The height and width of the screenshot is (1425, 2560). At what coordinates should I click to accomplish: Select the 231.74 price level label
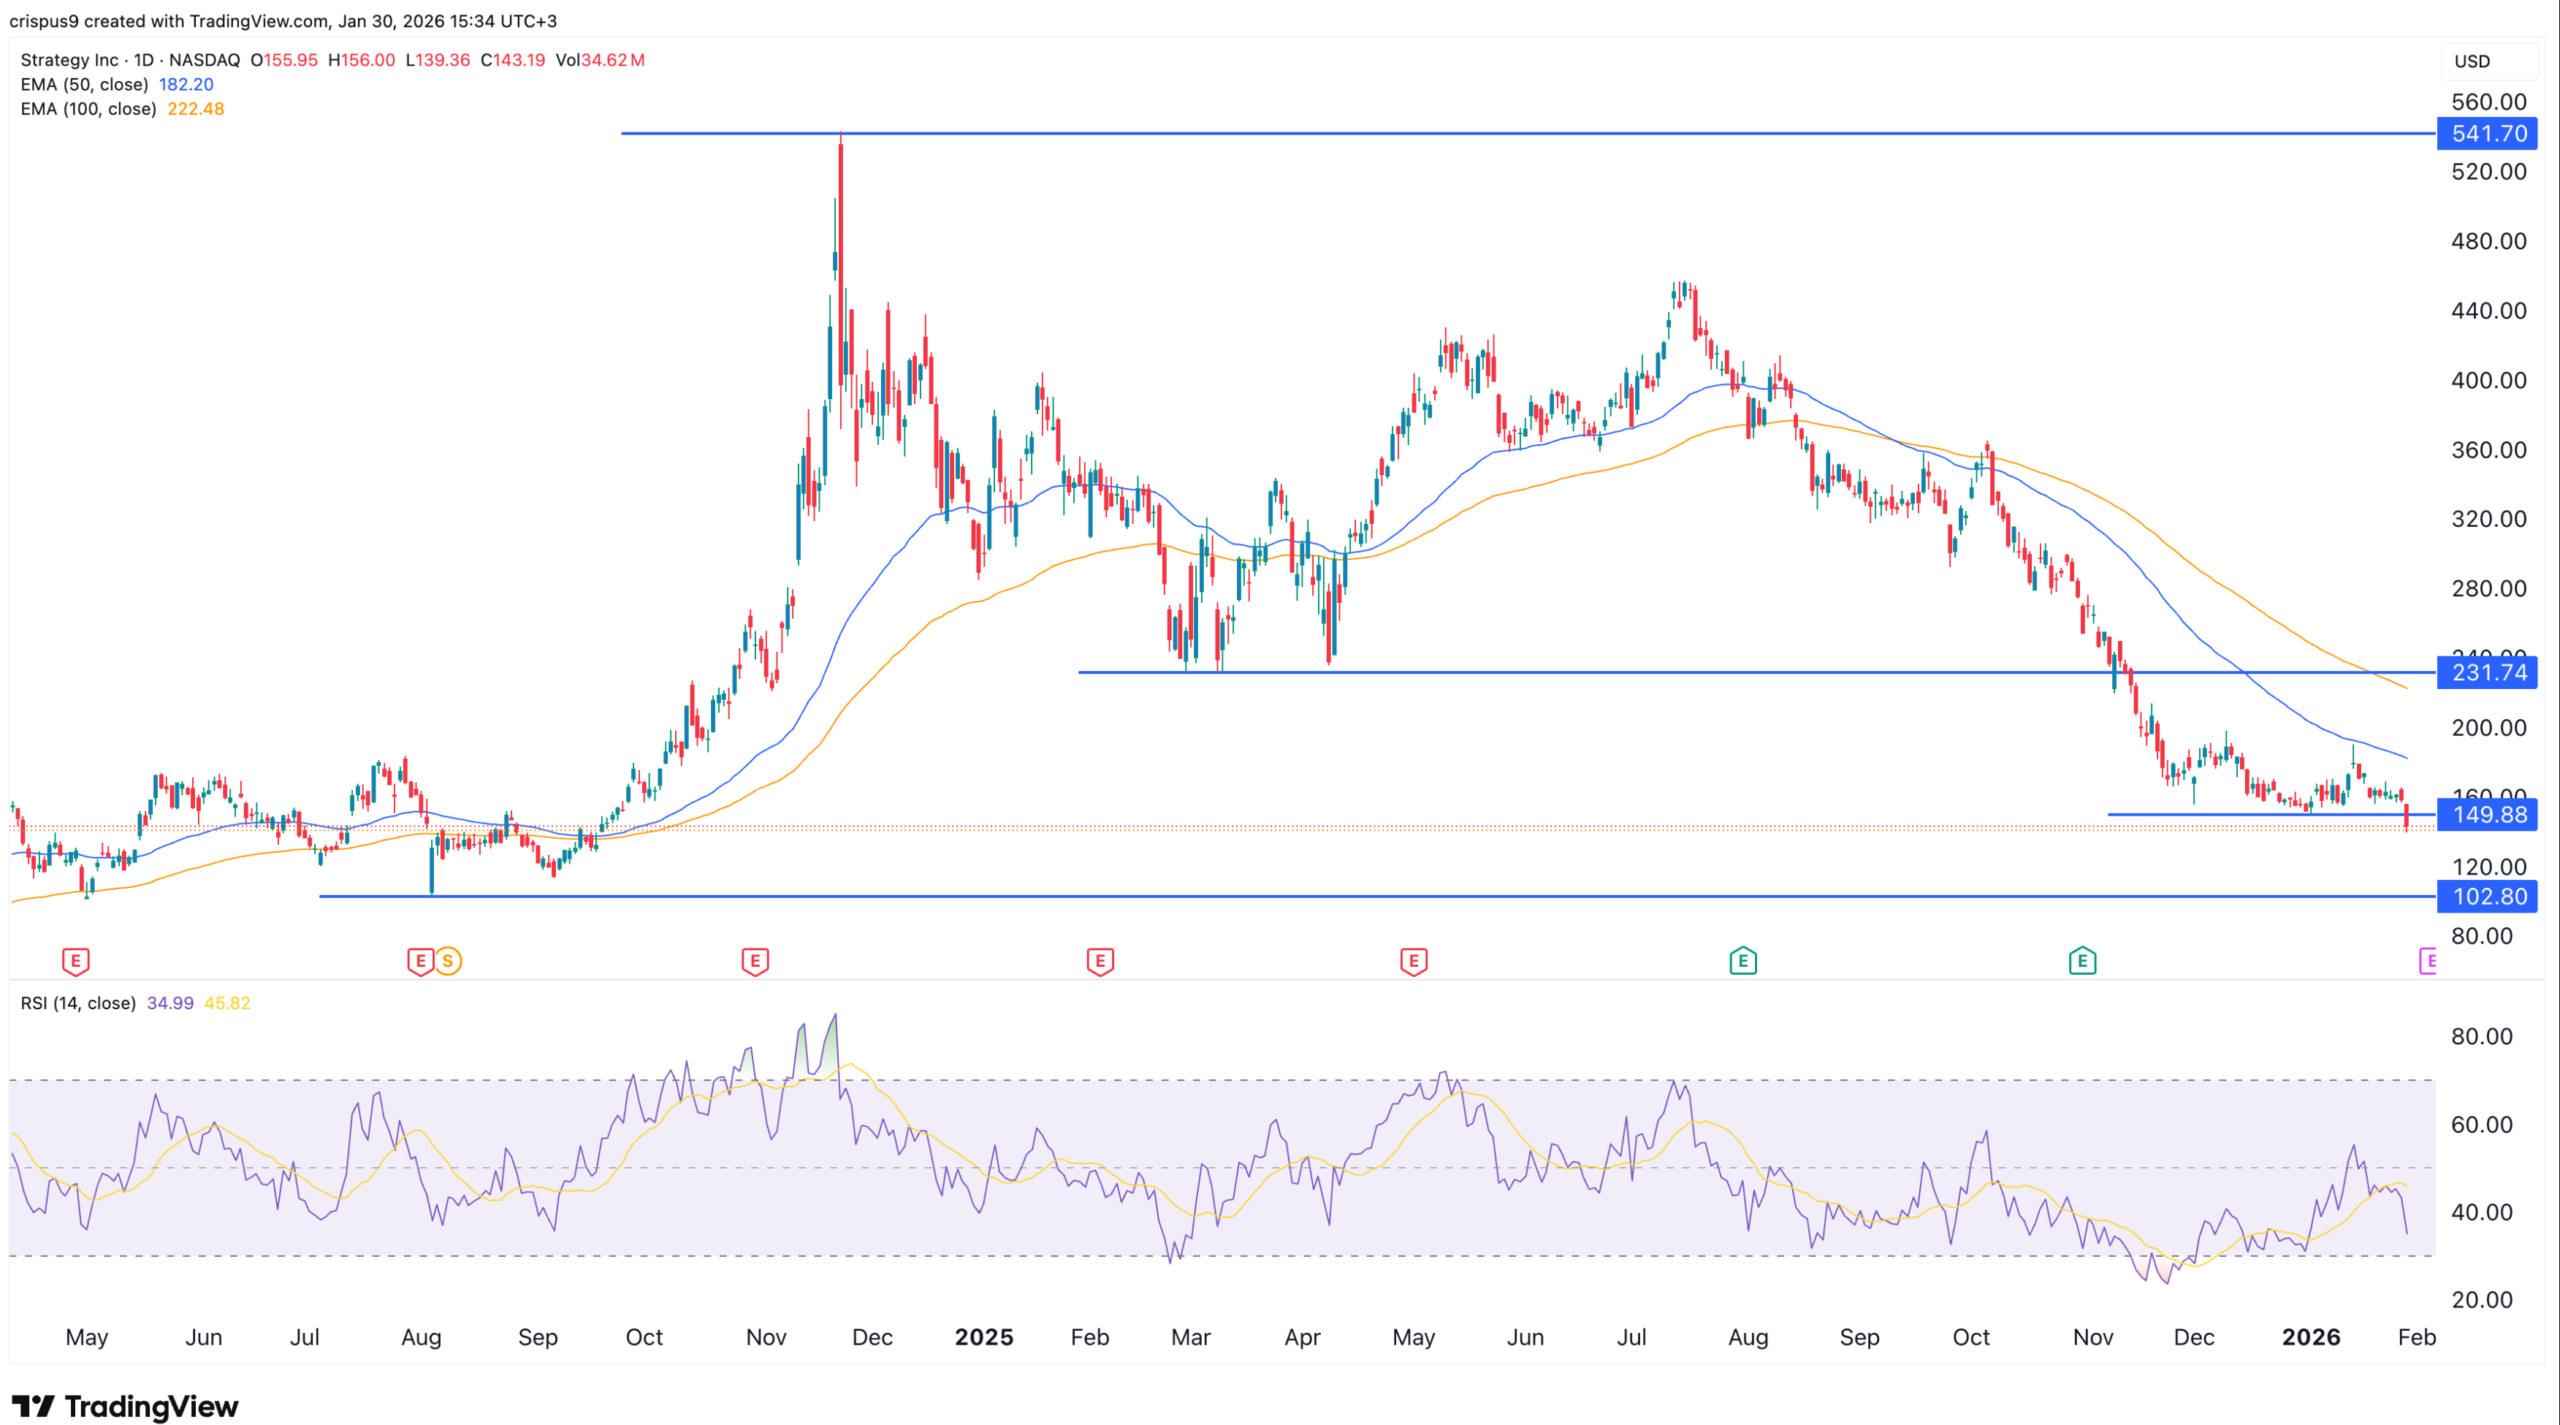[x=2487, y=672]
